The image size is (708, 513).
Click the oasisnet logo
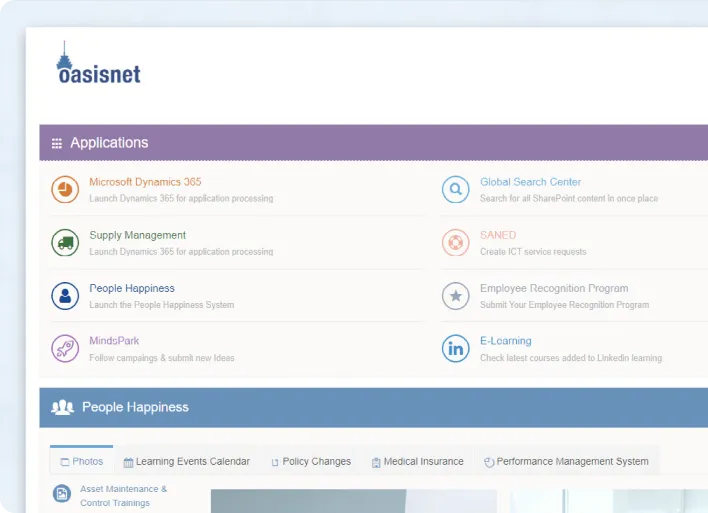pos(98,63)
